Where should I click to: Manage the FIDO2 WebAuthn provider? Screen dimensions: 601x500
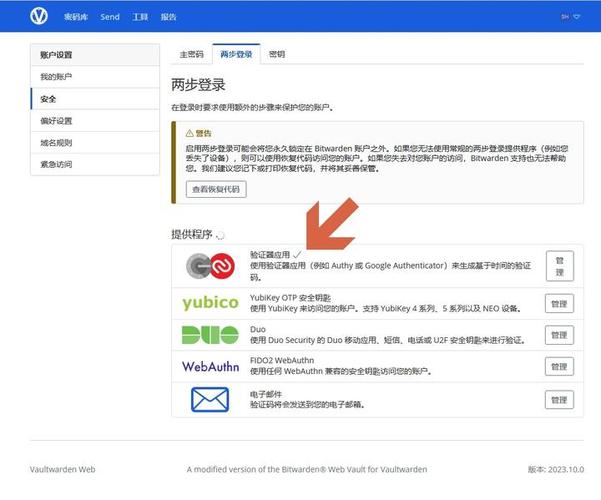click(559, 366)
